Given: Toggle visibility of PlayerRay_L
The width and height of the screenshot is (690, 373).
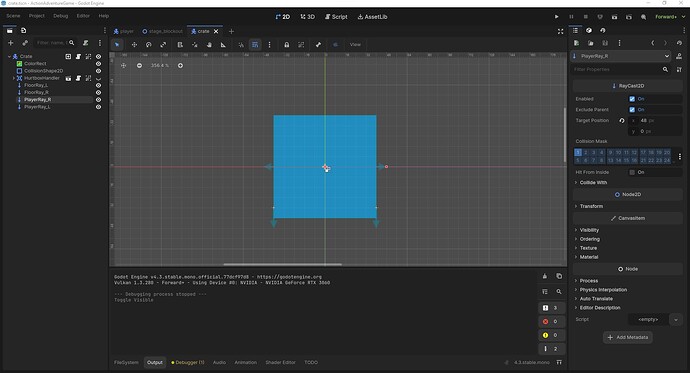Looking at the screenshot, I should tap(99, 107).
